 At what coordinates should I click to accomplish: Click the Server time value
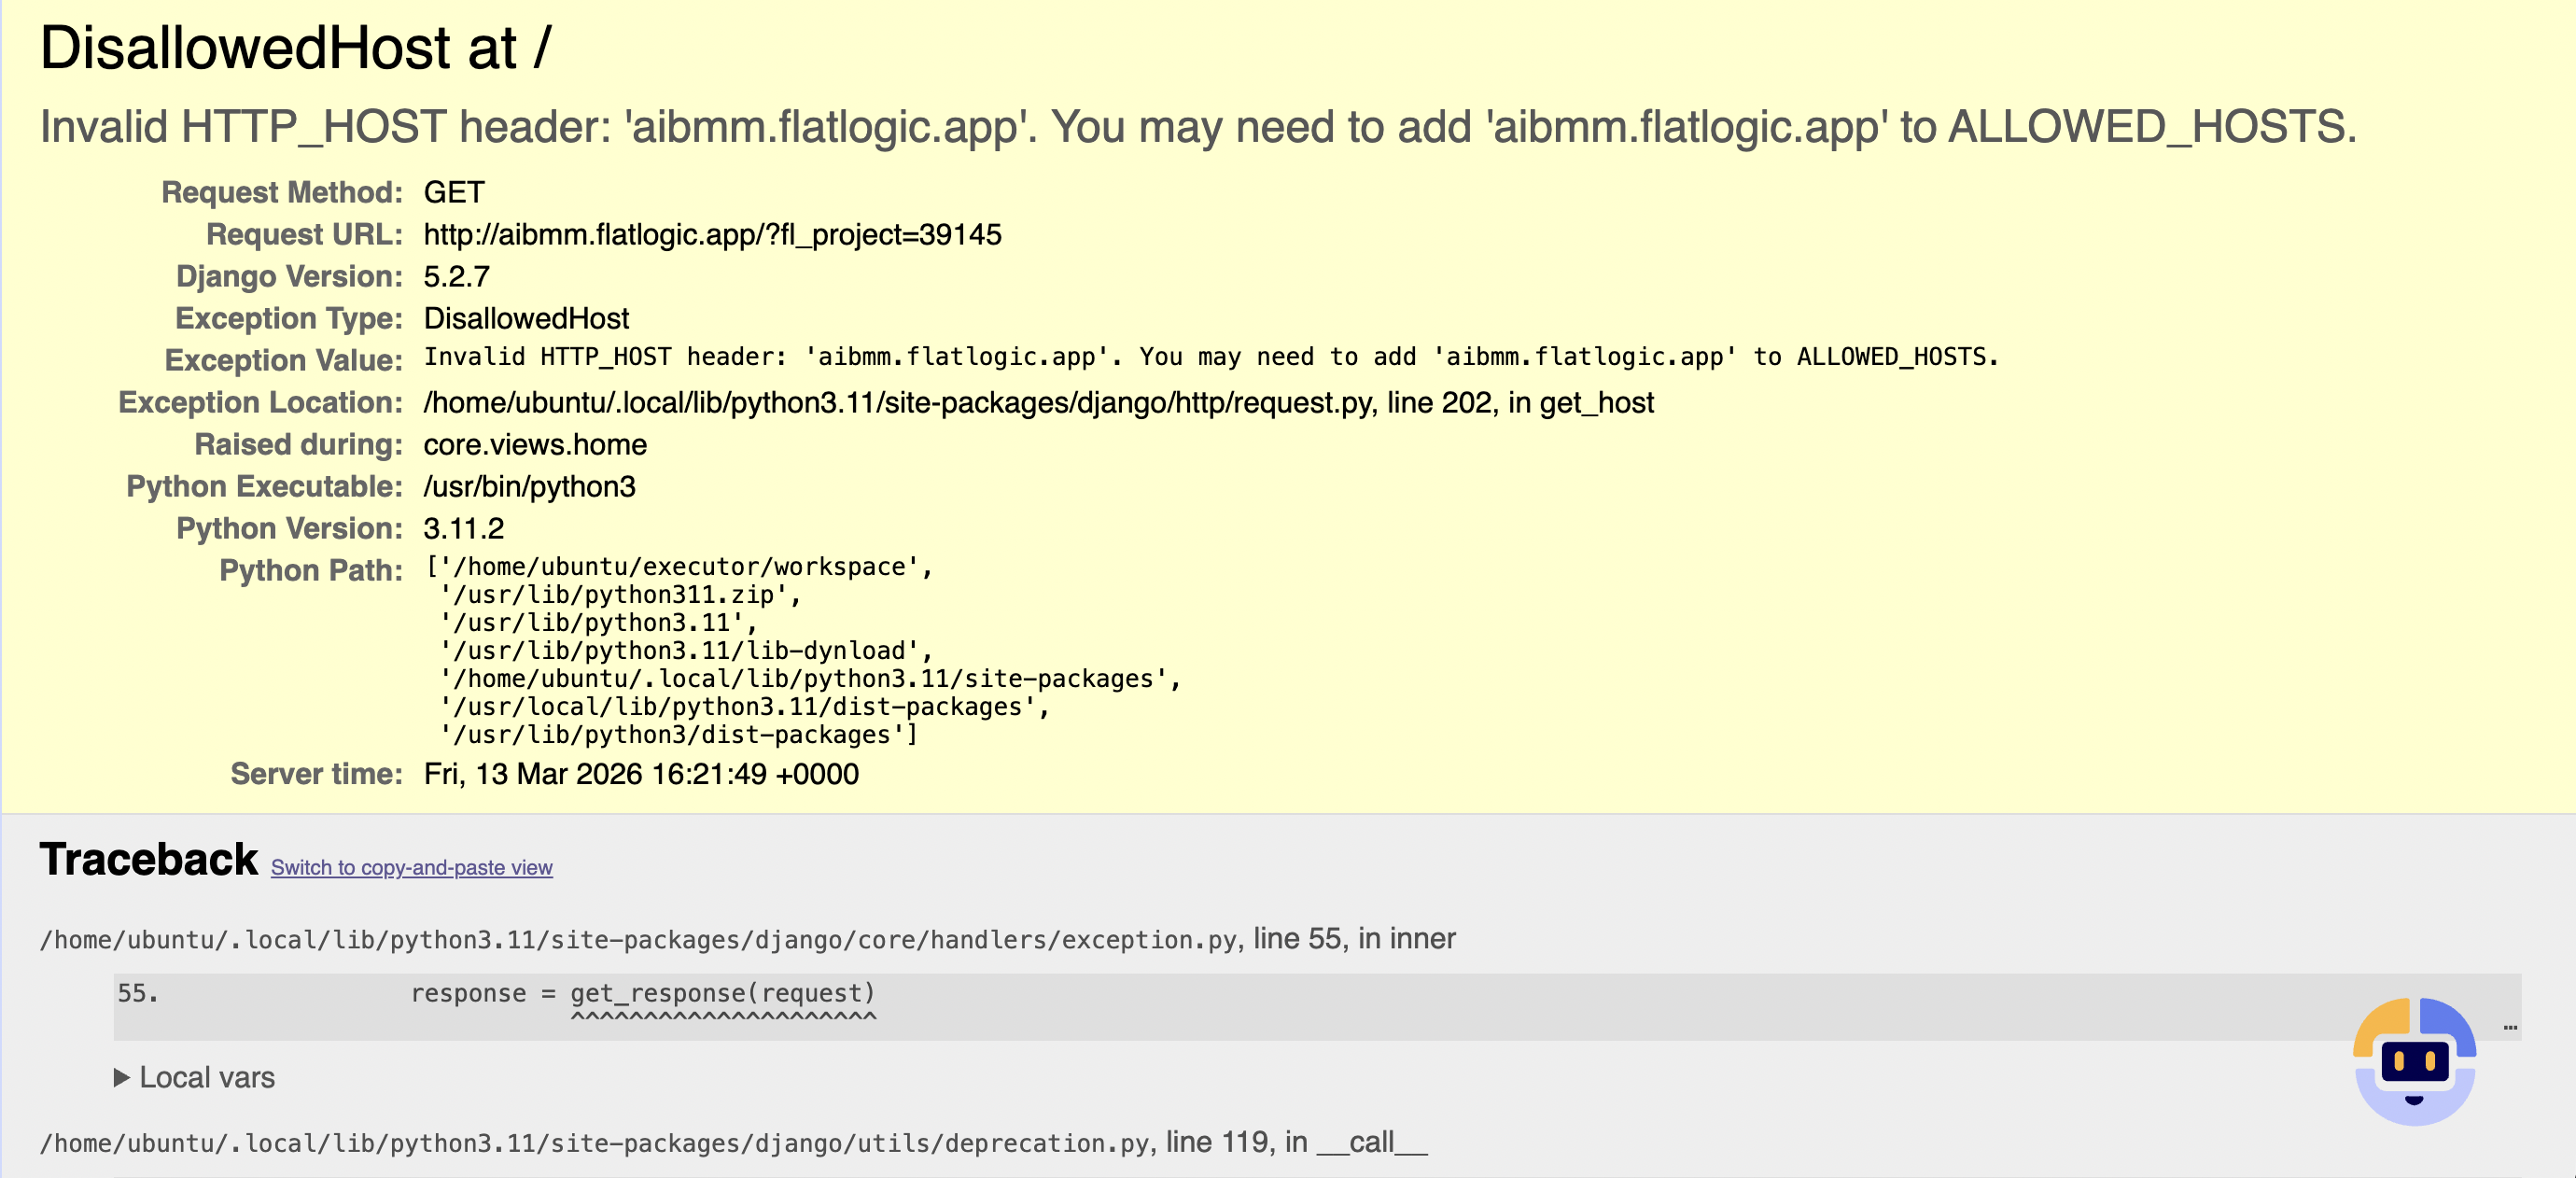pyautogui.click(x=640, y=774)
